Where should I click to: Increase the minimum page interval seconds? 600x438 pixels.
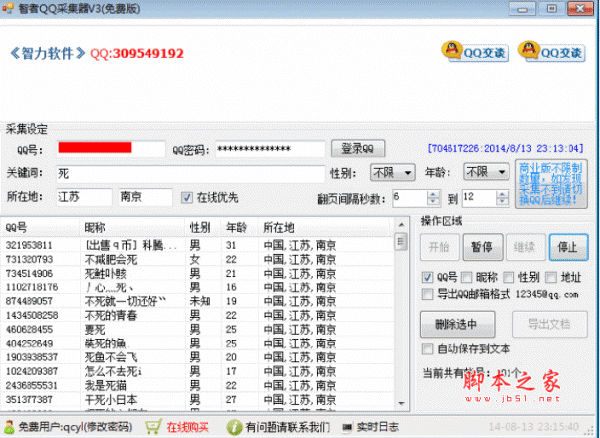(x=433, y=194)
